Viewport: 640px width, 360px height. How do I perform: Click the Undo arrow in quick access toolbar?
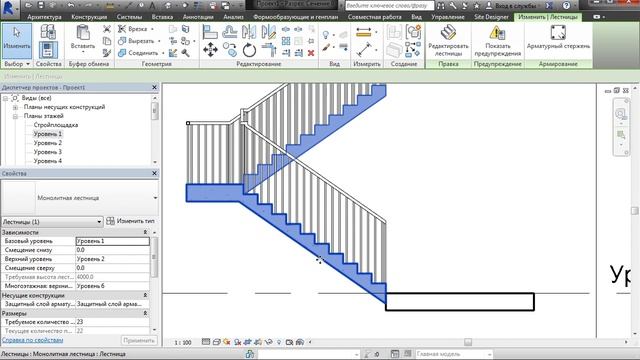coord(71,5)
